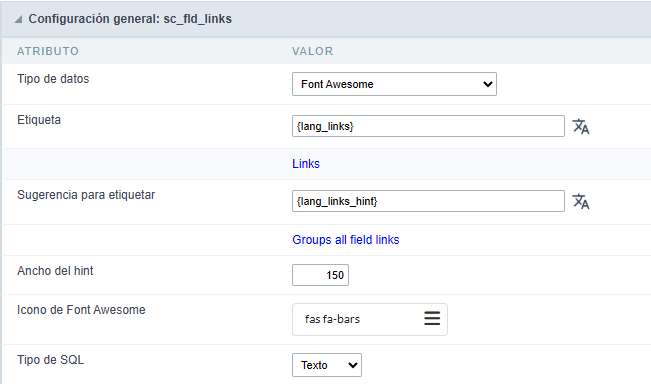The height and width of the screenshot is (384, 651).
Task: Click the Ancho del hint label
Action: pos(55,271)
